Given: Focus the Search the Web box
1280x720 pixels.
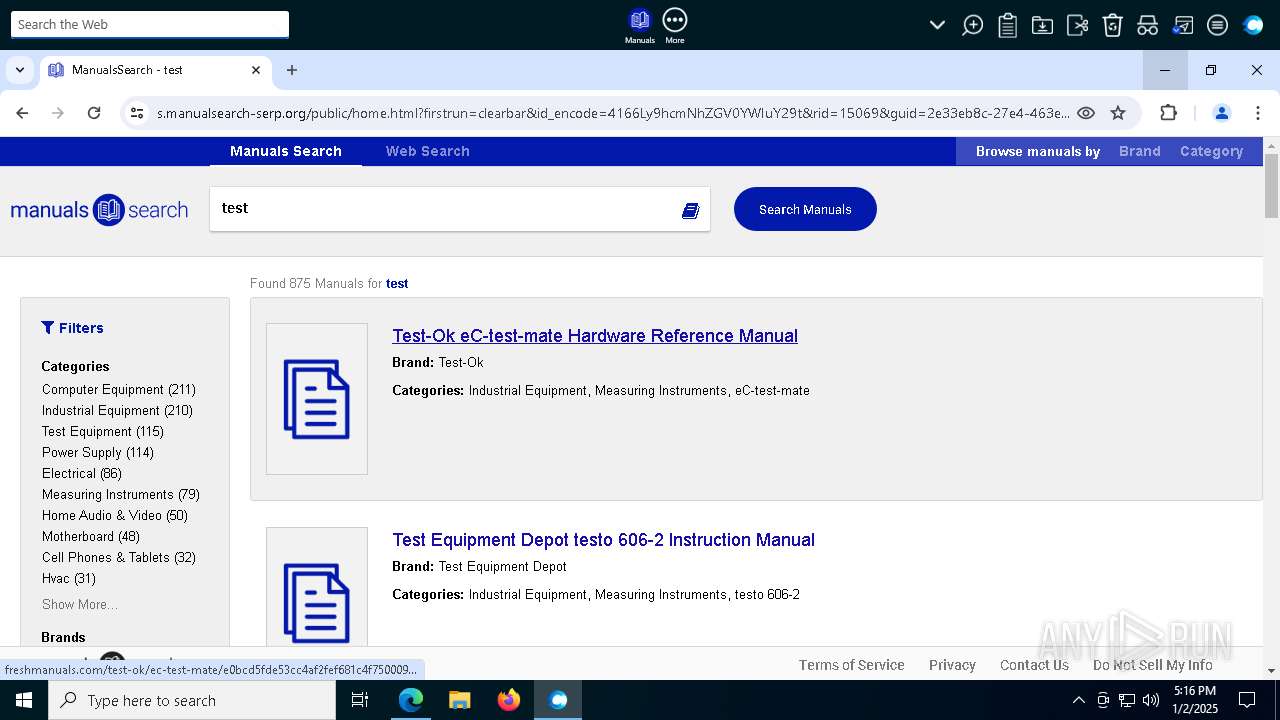Looking at the screenshot, I should 150,24.
